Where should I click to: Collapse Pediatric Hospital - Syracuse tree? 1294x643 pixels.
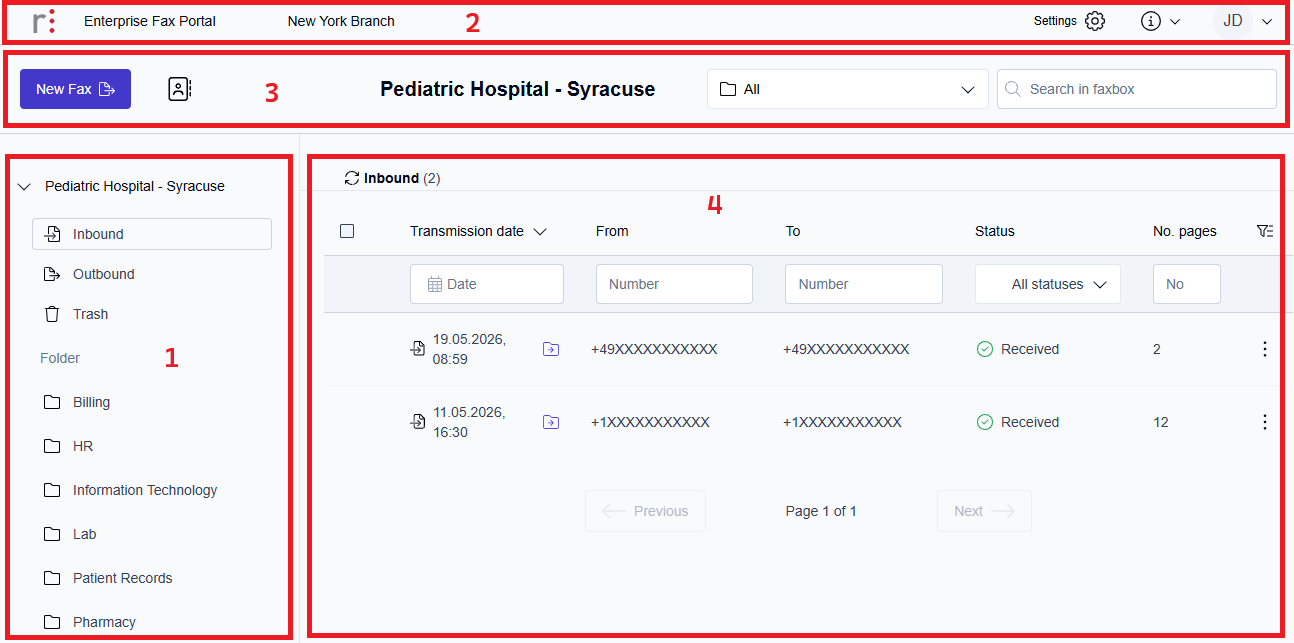(25, 186)
